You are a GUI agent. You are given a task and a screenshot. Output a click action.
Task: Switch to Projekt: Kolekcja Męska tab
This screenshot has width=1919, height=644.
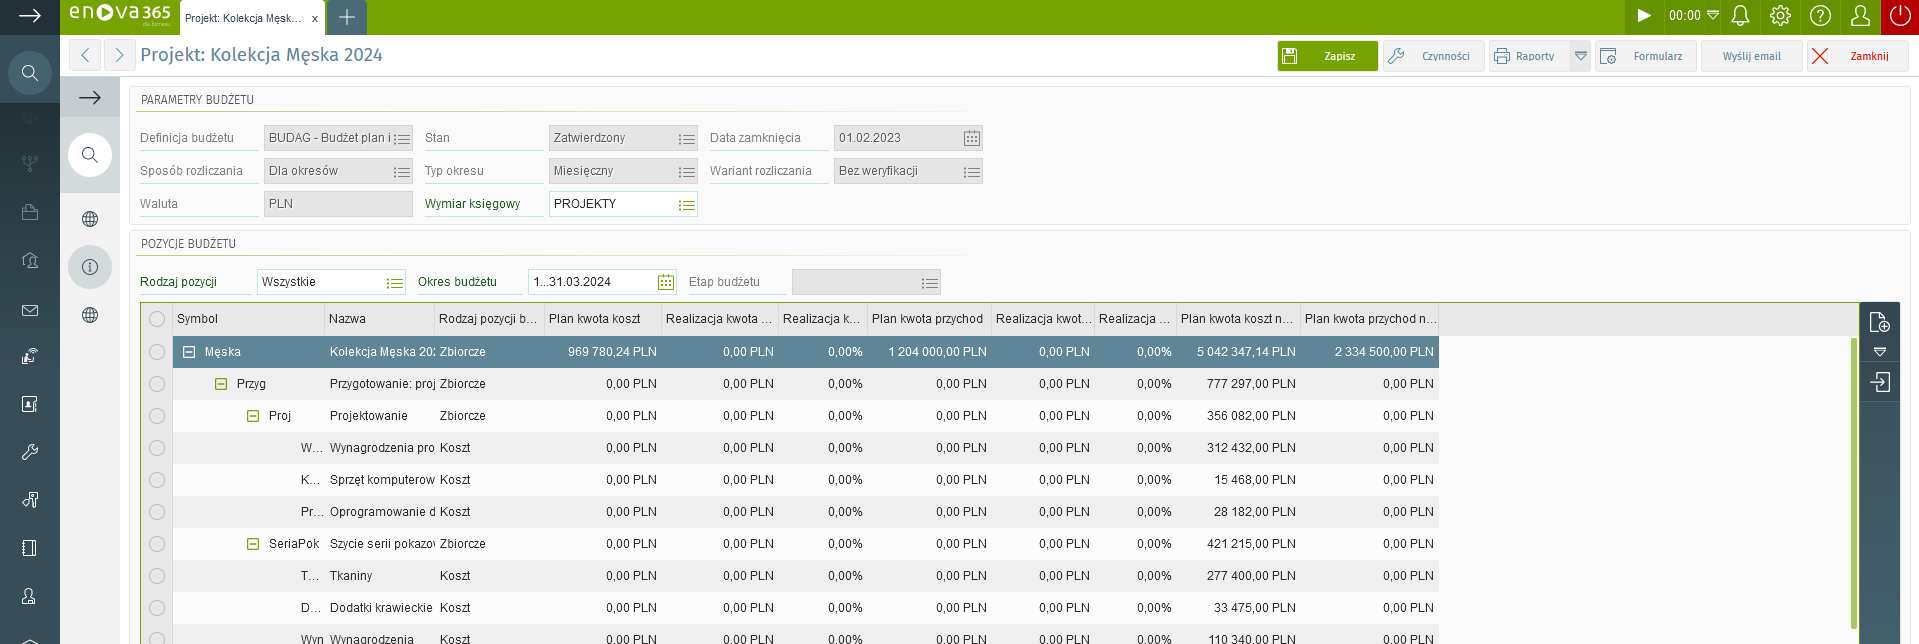pyautogui.click(x=243, y=18)
